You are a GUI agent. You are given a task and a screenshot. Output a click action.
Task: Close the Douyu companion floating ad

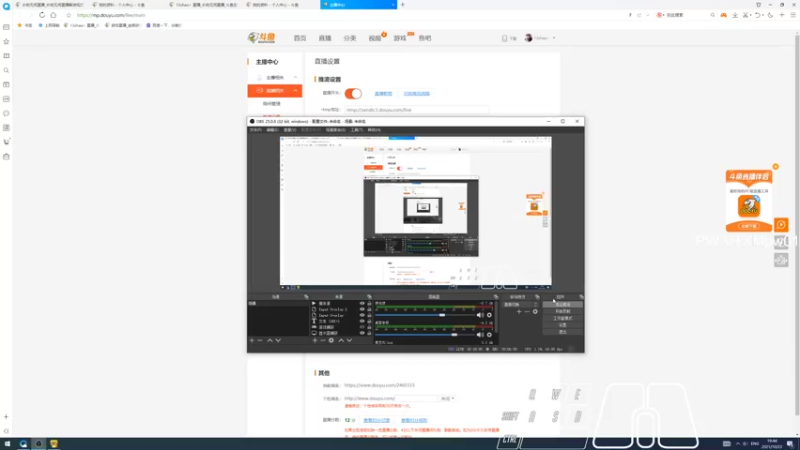tap(776, 167)
